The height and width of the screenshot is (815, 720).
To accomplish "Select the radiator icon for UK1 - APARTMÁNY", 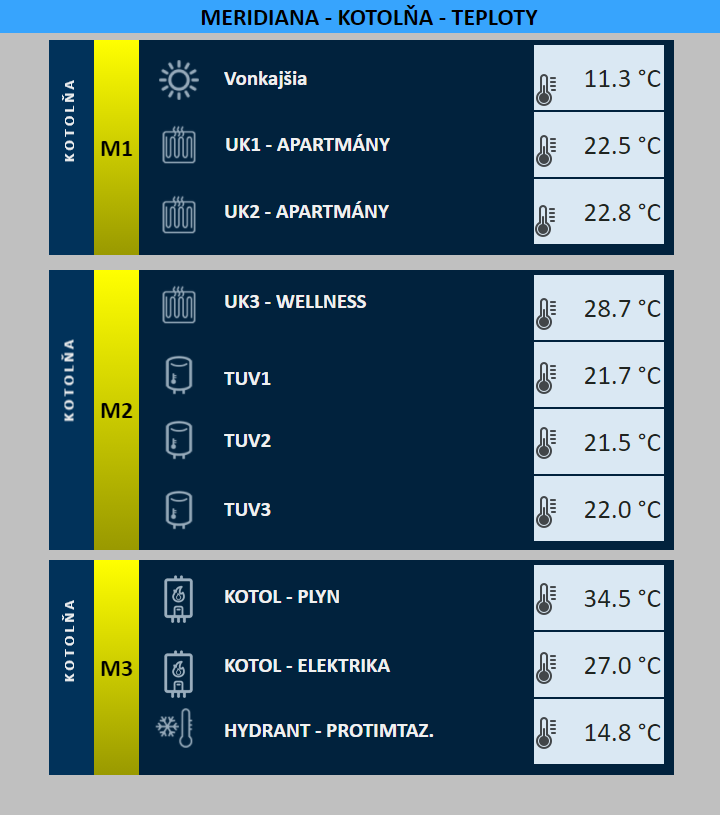I will (179, 145).
